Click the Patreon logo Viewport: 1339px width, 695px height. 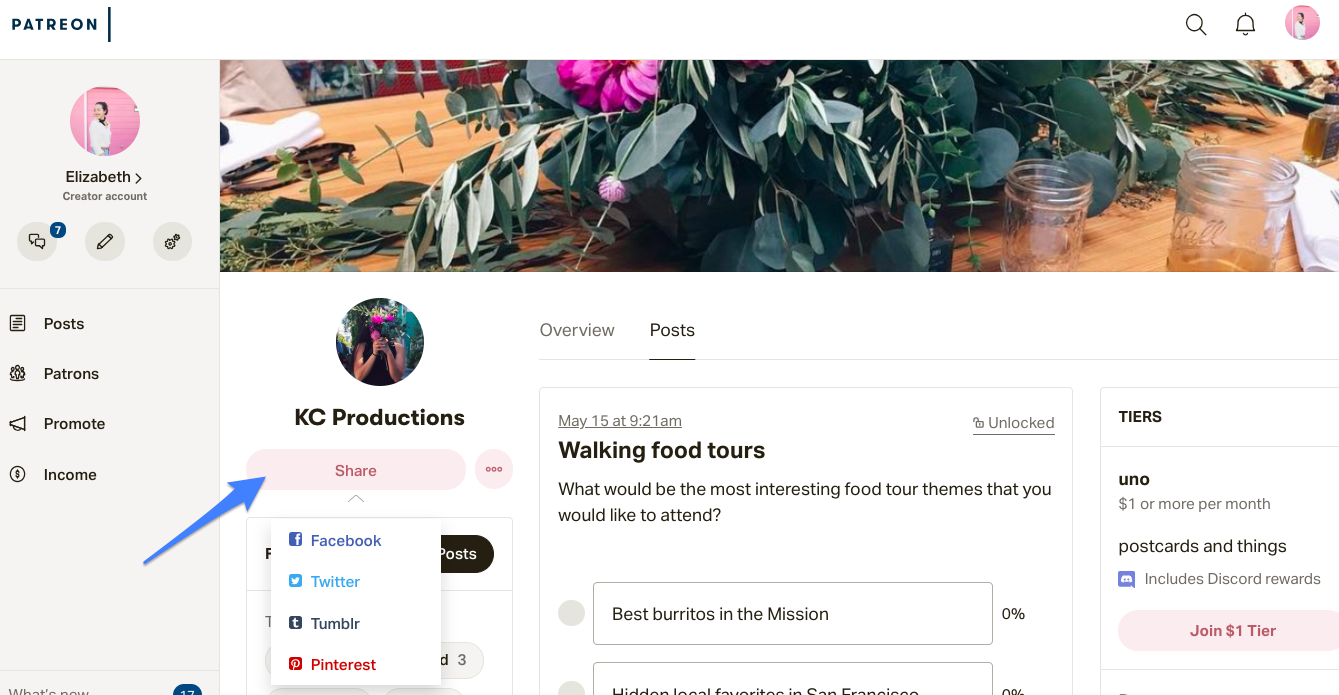[55, 24]
